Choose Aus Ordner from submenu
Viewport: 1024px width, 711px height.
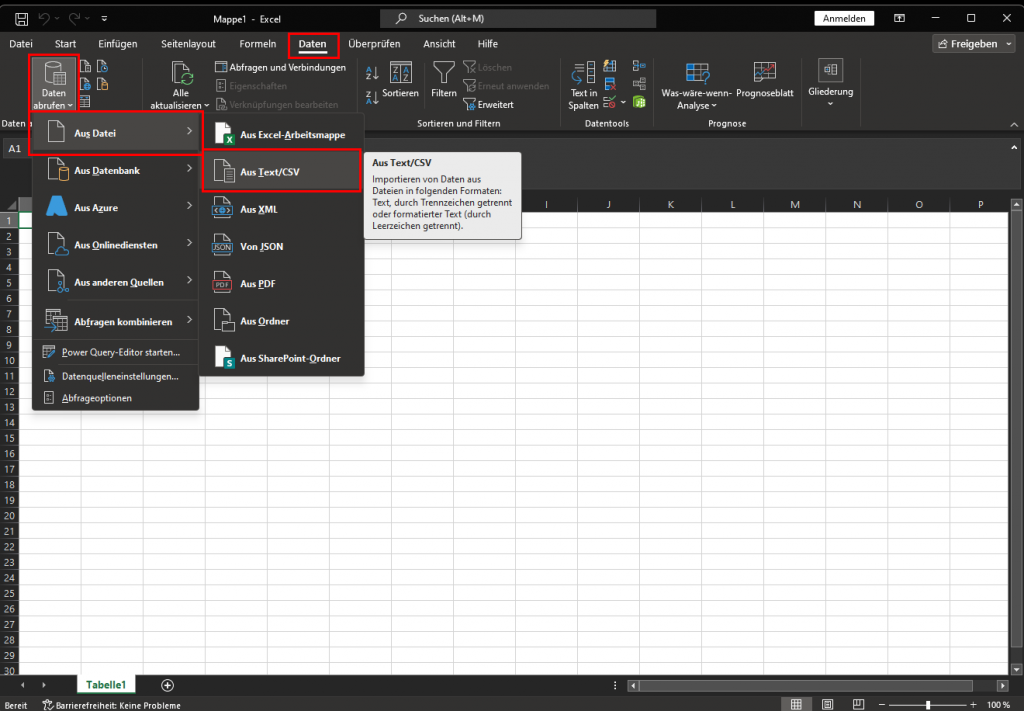pos(281,321)
